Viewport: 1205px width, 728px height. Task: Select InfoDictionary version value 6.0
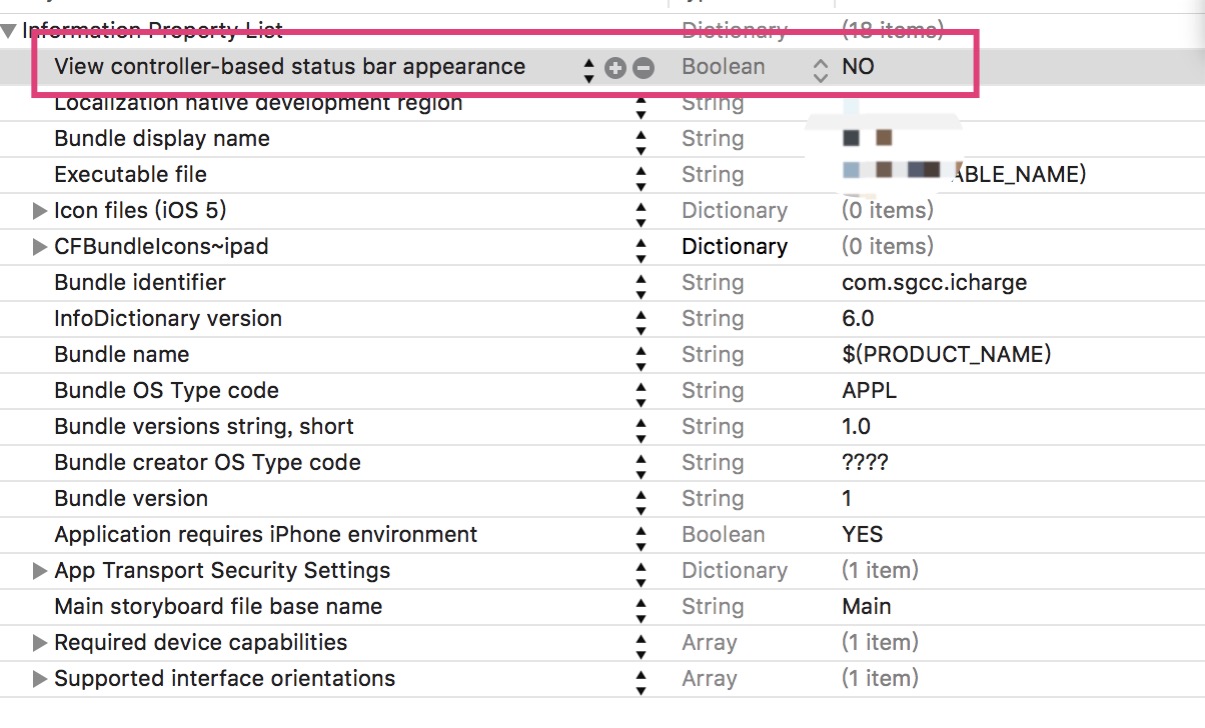[858, 319]
